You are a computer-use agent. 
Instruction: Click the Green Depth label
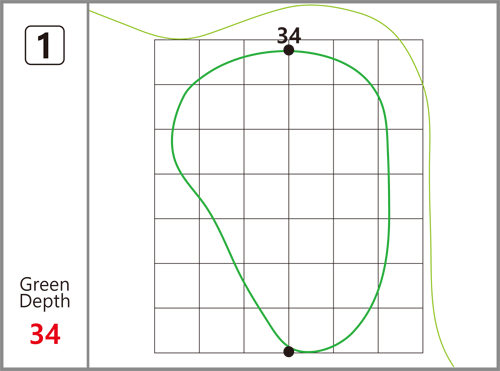tap(45, 293)
